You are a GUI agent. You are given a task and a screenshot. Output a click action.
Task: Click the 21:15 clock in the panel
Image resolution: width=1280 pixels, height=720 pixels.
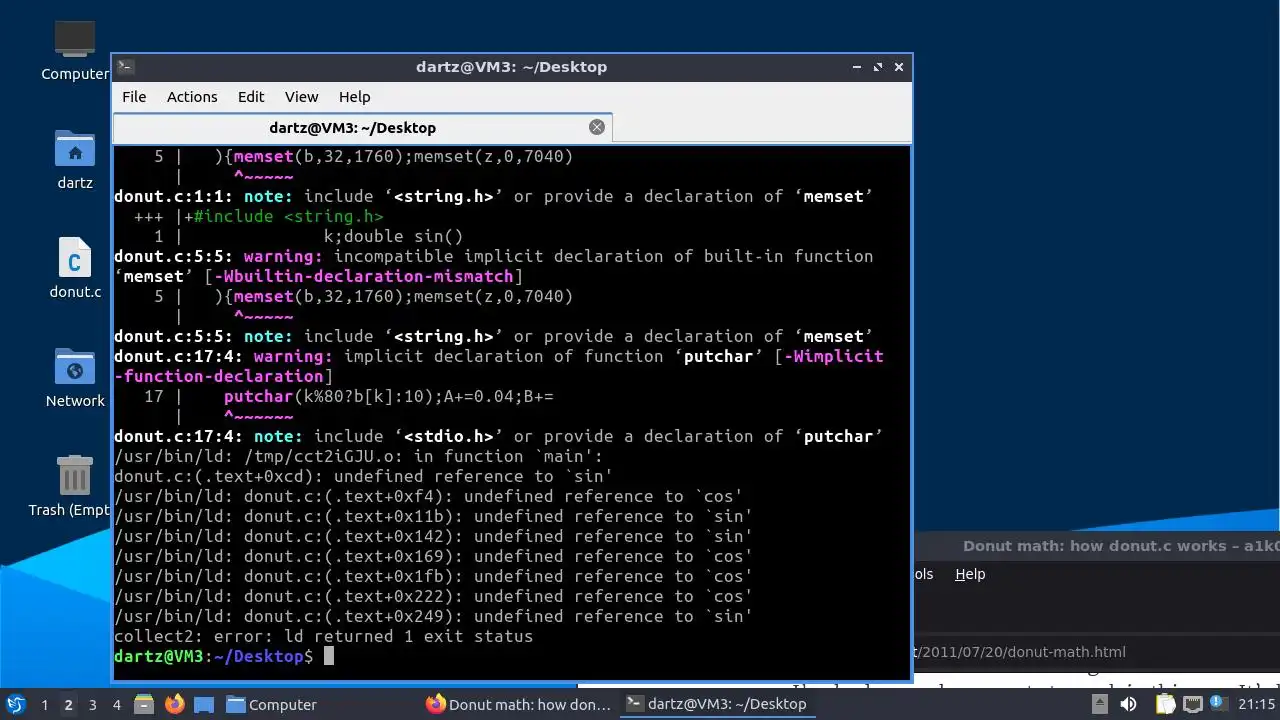coord(1257,704)
